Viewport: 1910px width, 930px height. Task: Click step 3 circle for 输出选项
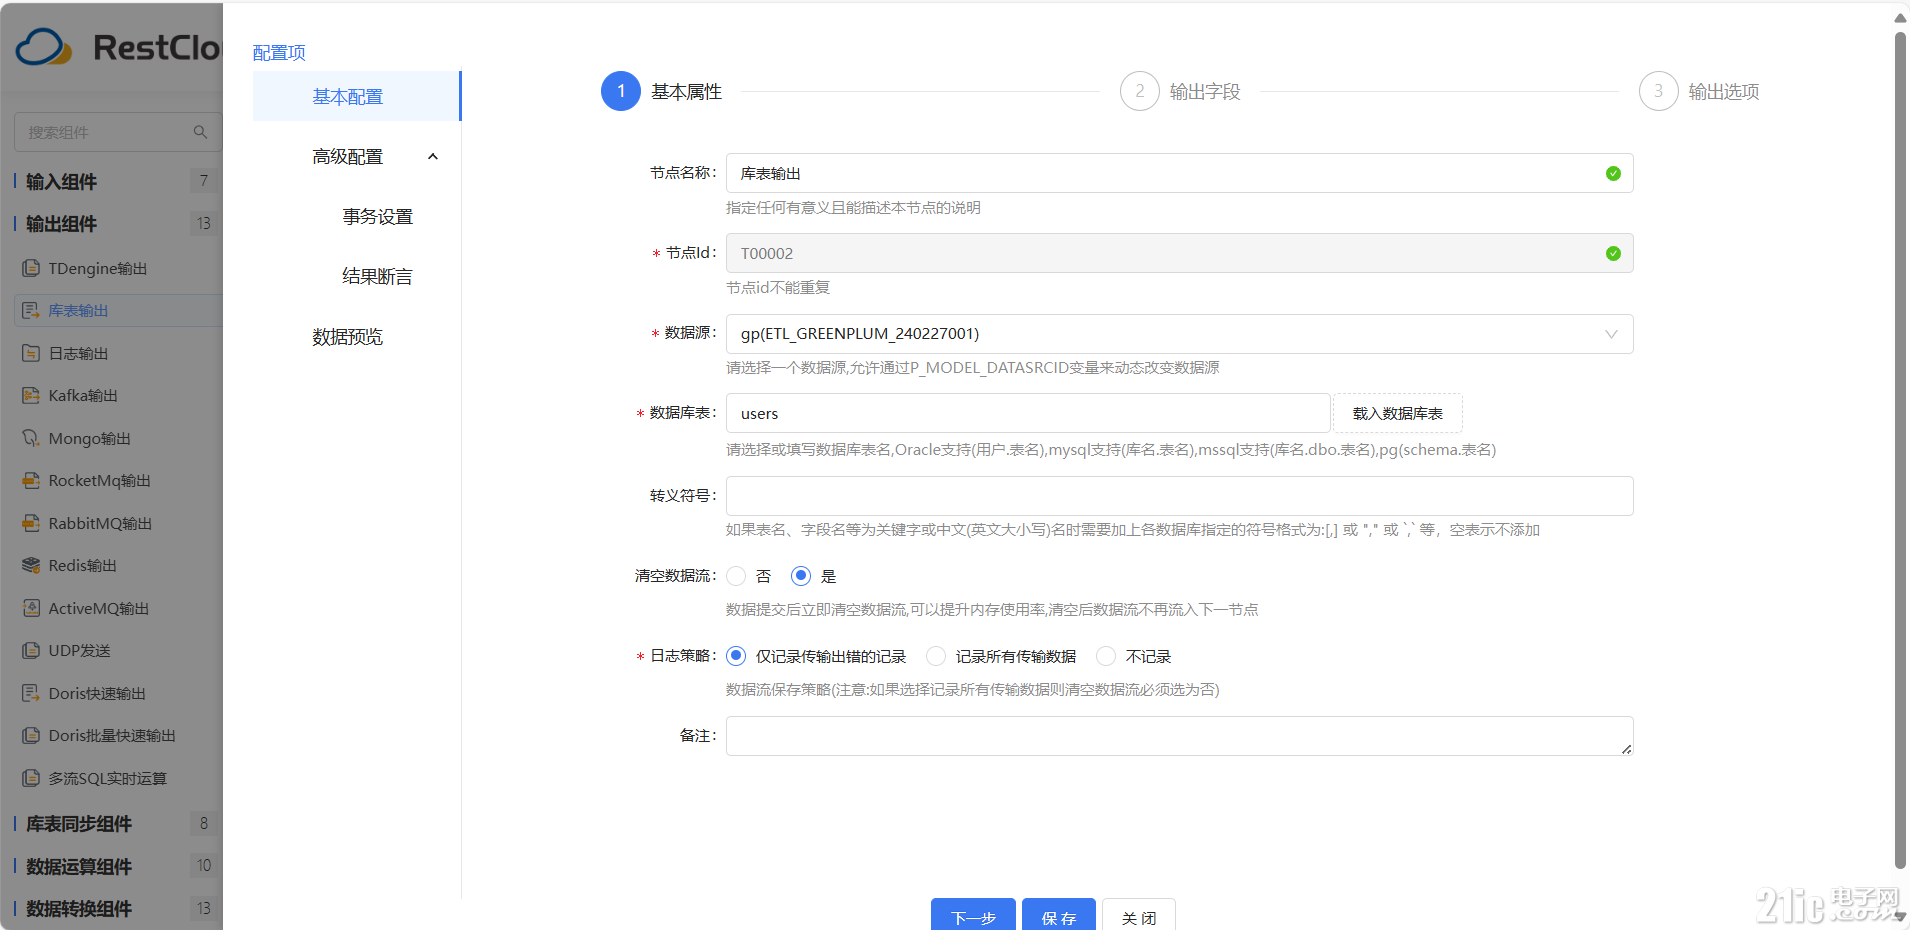(x=1658, y=91)
